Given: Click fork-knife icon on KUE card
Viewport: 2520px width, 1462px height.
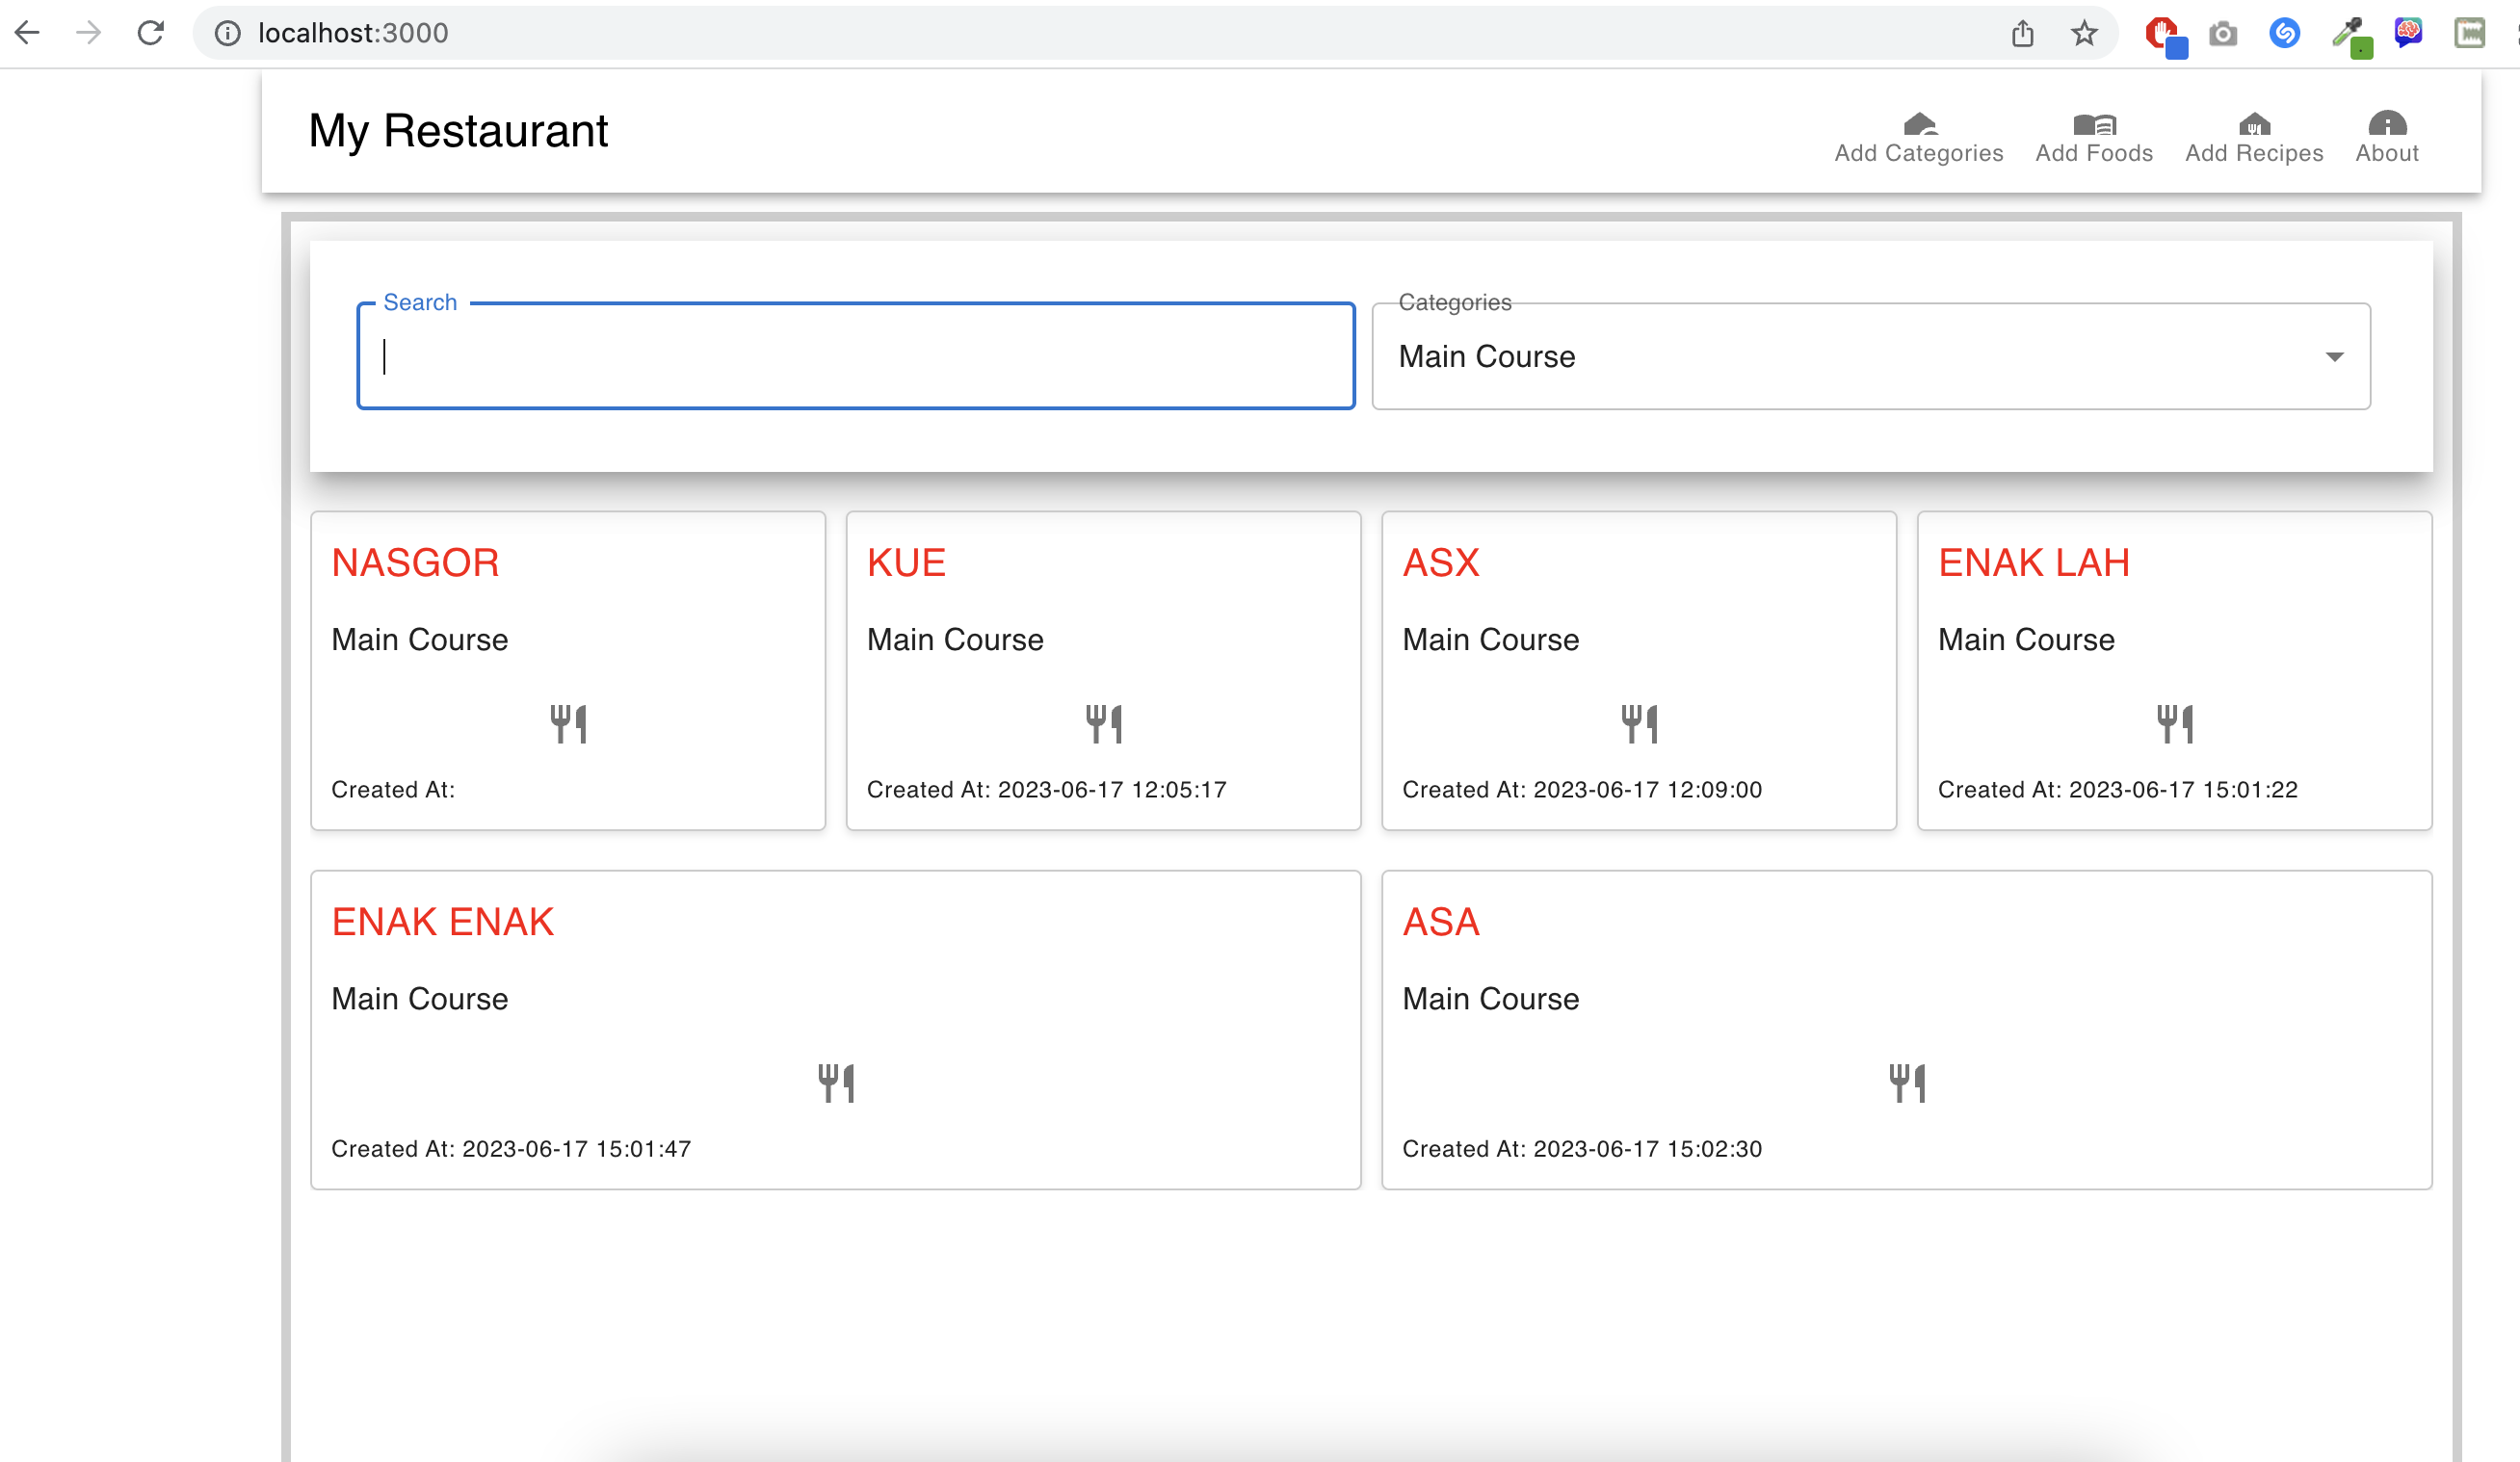Looking at the screenshot, I should tap(1103, 723).
